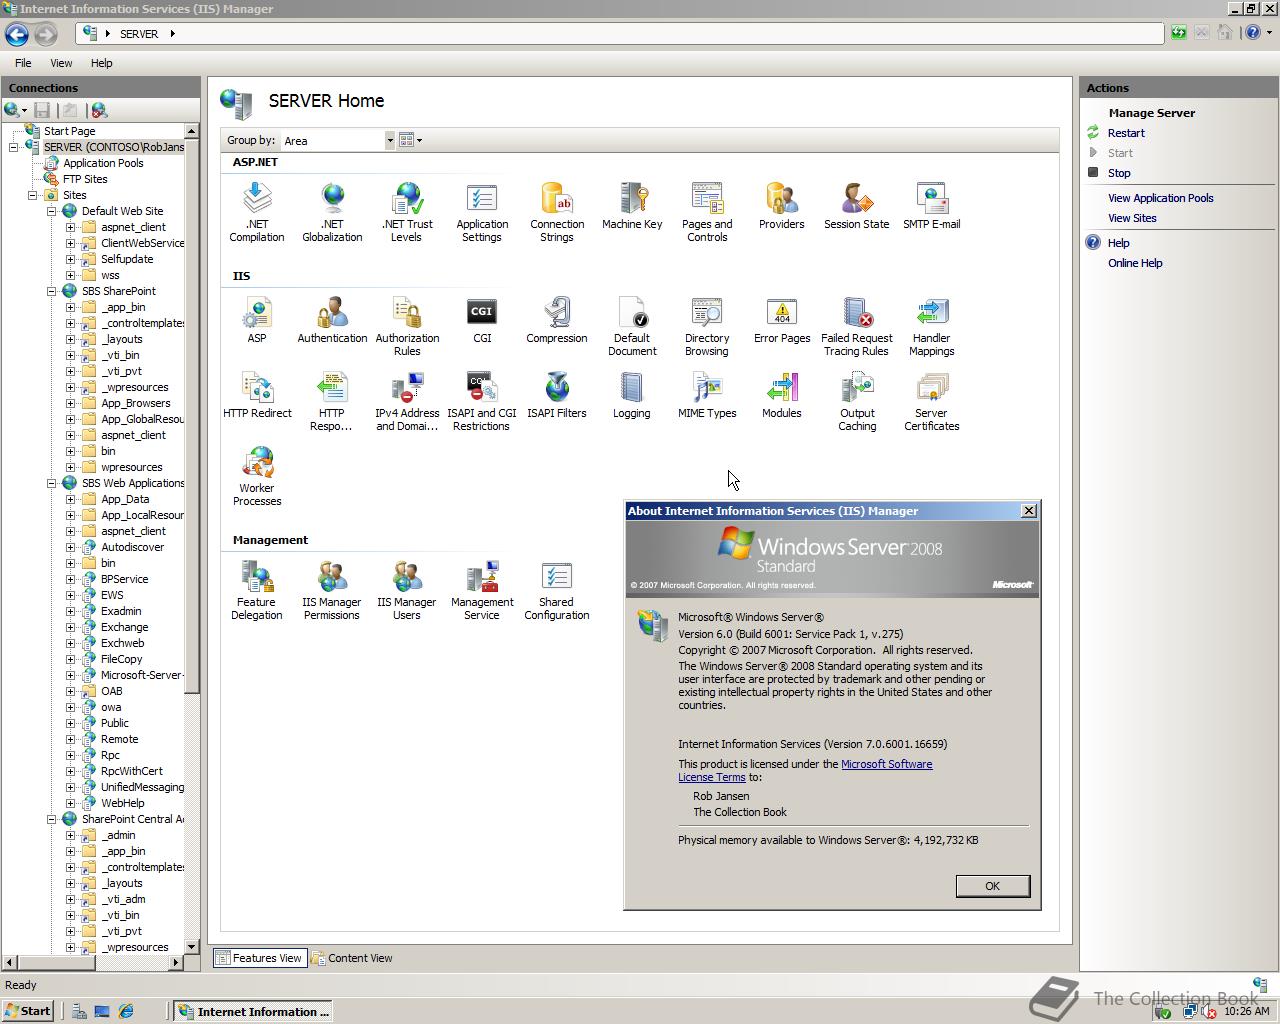The width and height of the screenshot is (1280, 1024).
Task: Open Feature Delegation in Management
Action: point(257,590)
